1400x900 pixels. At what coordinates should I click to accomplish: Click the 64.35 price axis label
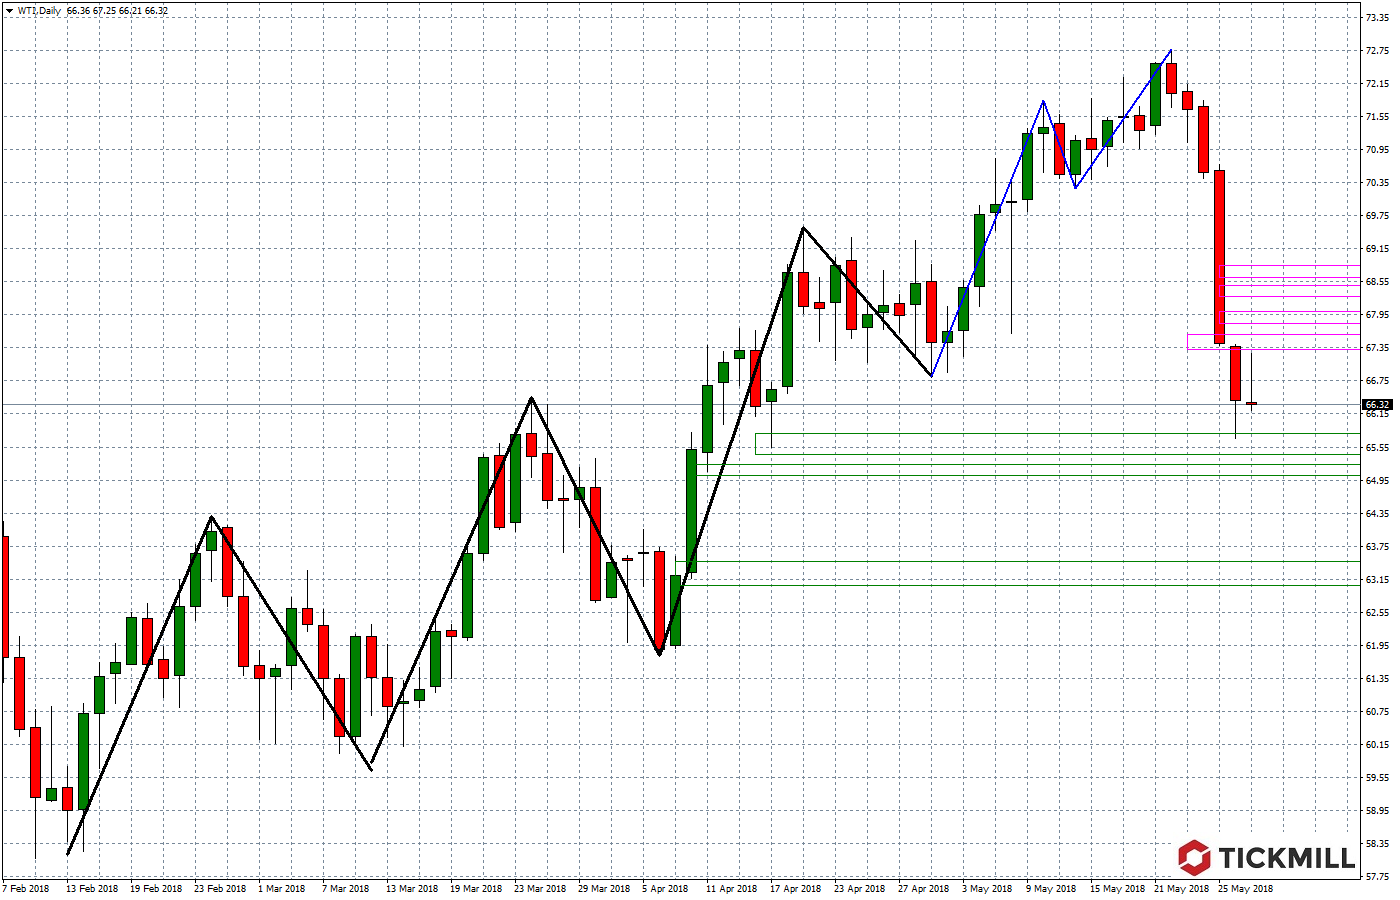click(1377, 514)
